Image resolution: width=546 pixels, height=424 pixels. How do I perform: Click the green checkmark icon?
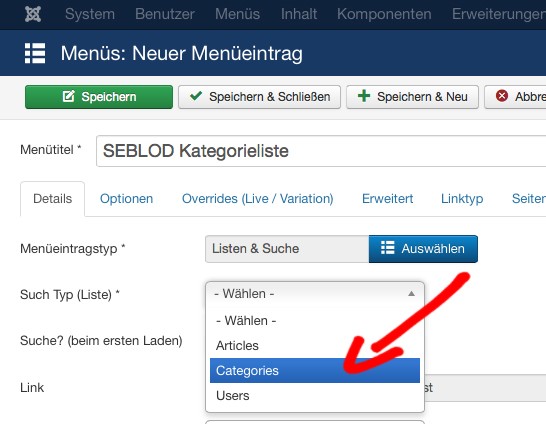(x=196, y=96)
